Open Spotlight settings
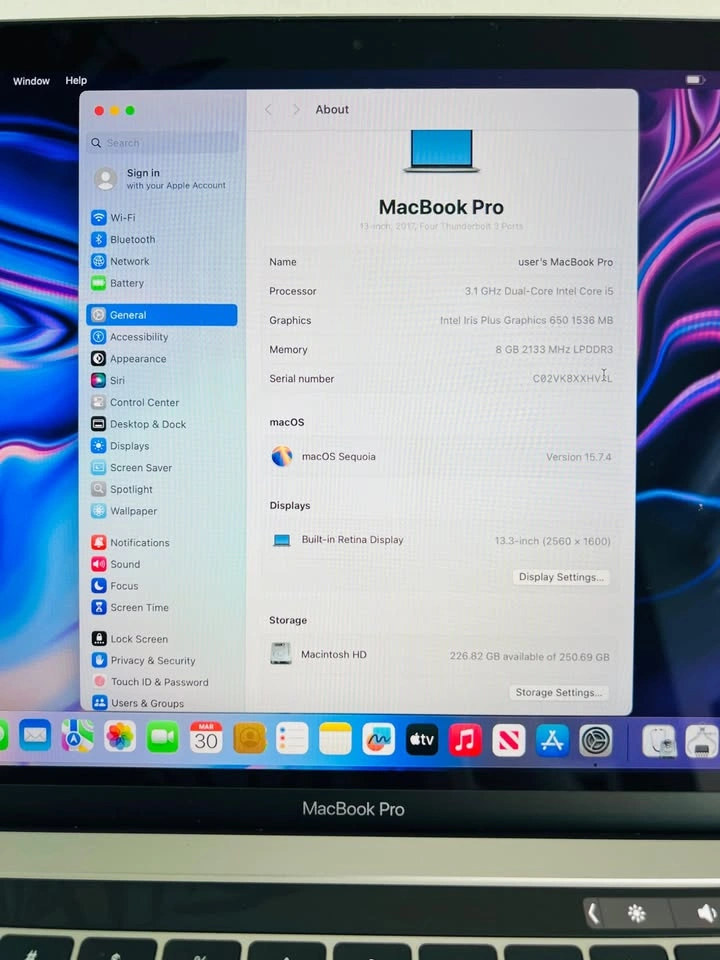Screen dimensions: 720x960 pyautogui.click(x=122, y=489)
